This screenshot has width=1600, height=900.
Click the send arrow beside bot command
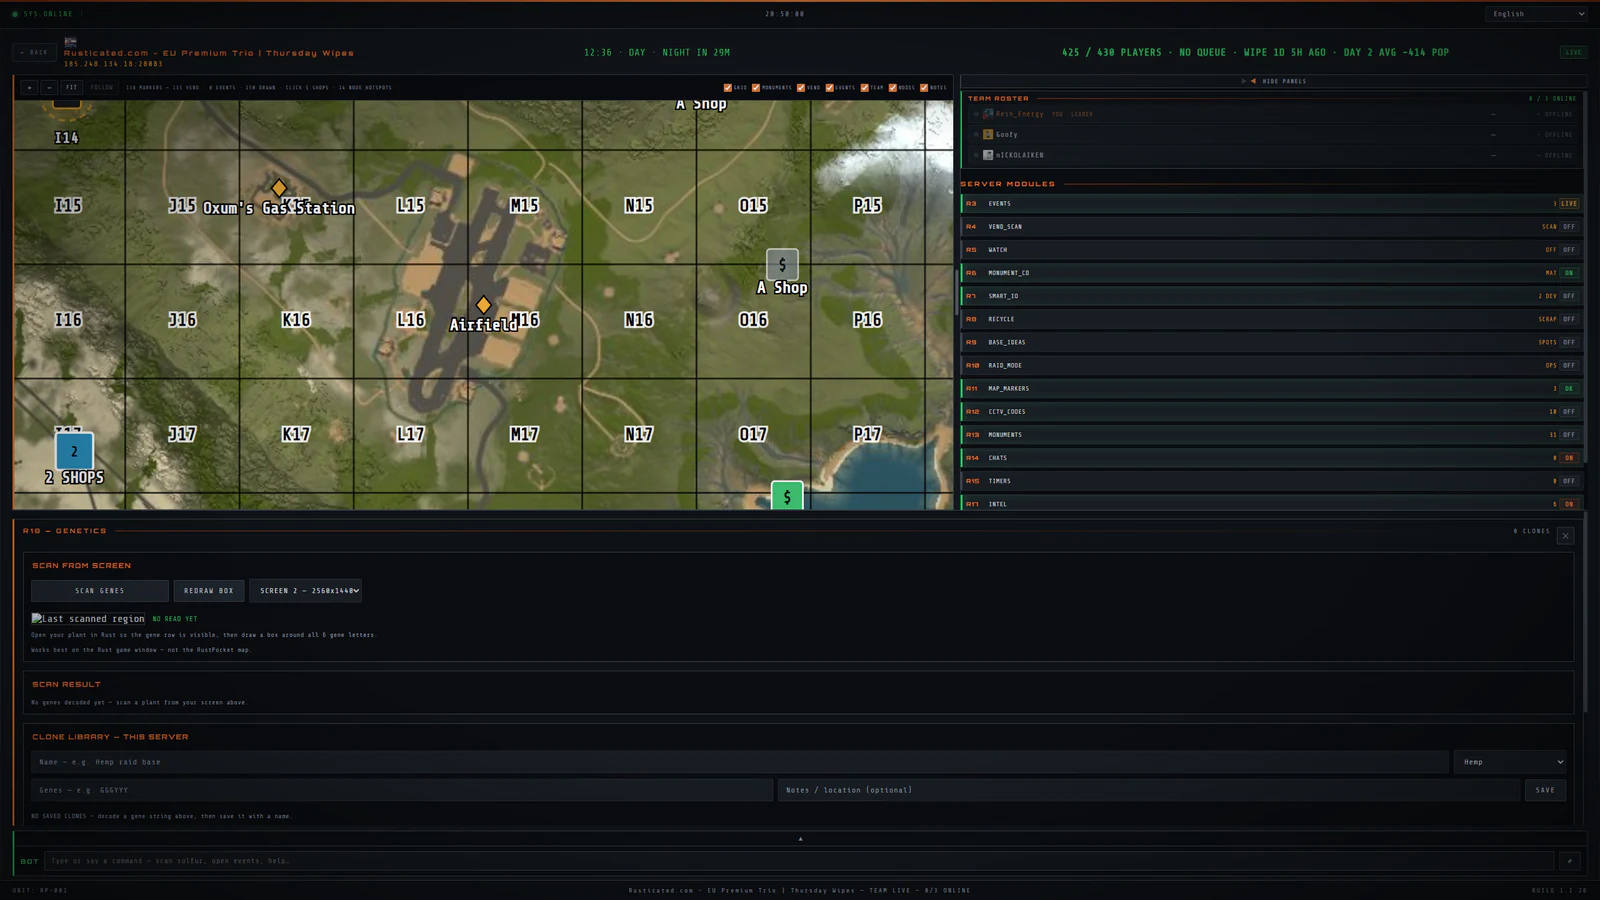(1570, 861)
